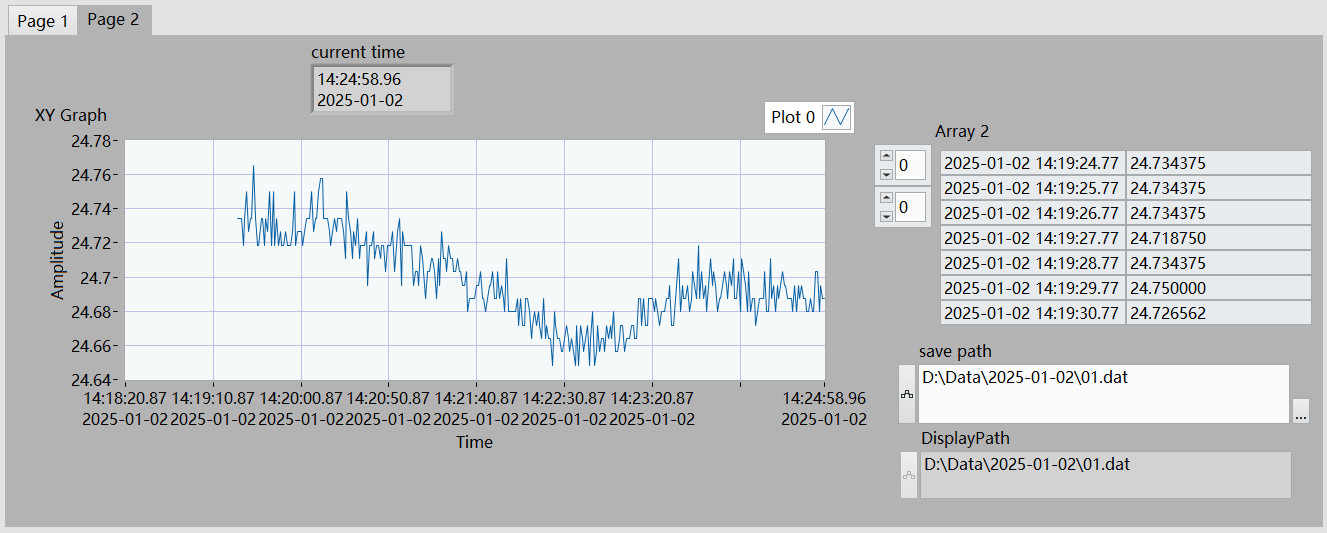The image size is (1327, 533).
Task: Click the Plot 0 legend label
Action: tap(793, 118)
